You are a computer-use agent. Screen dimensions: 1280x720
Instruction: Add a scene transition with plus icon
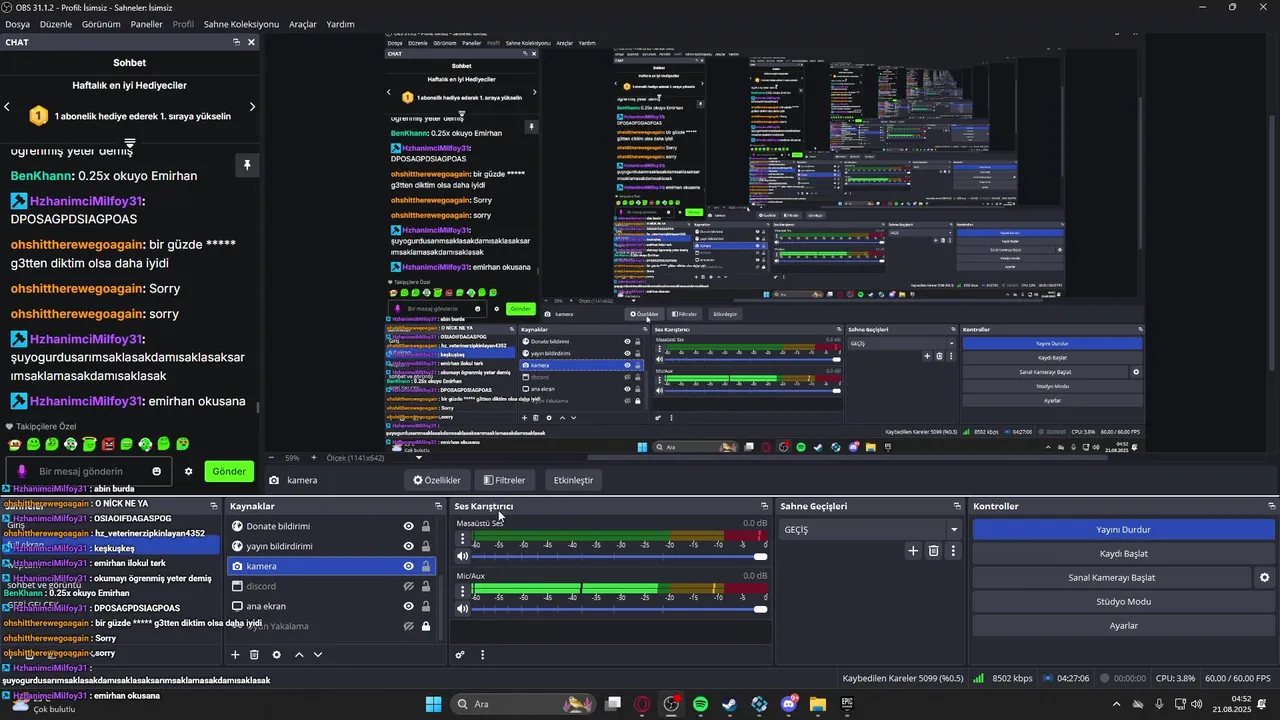[x=913, y=550]
